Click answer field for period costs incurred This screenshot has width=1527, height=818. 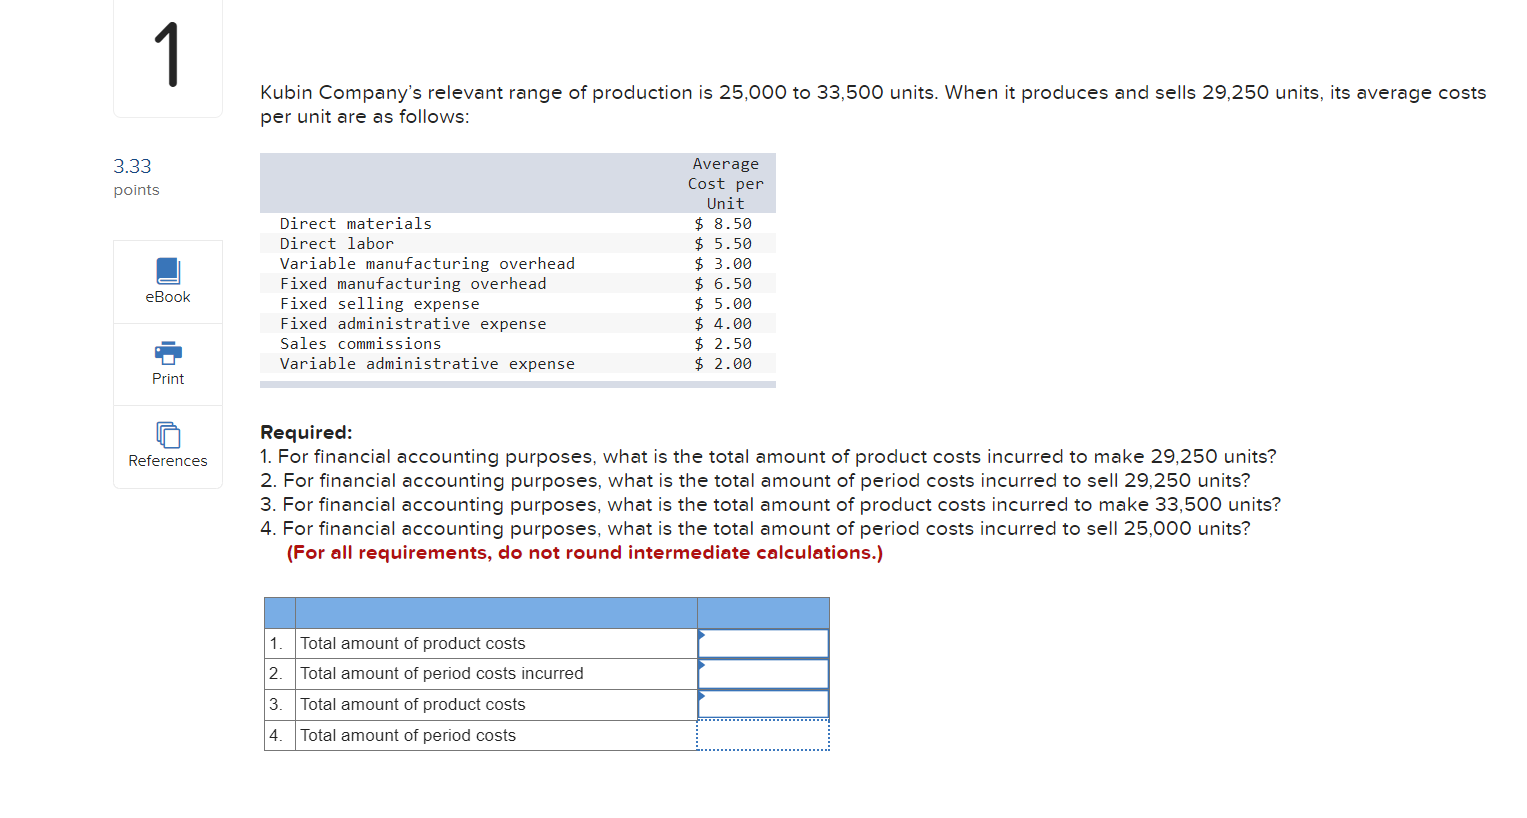point(763,674)
